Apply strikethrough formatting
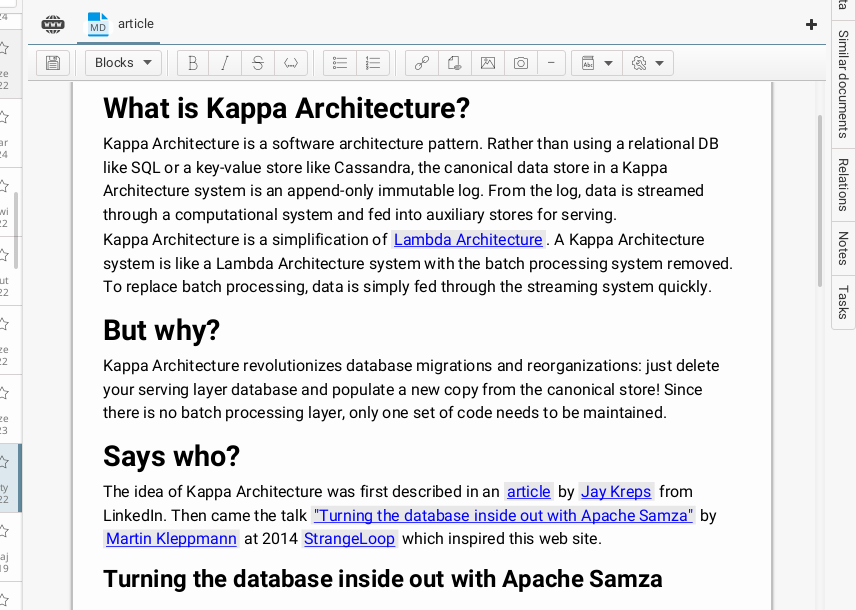Screen dimensions: 856x610 click(x=258, y=63)
